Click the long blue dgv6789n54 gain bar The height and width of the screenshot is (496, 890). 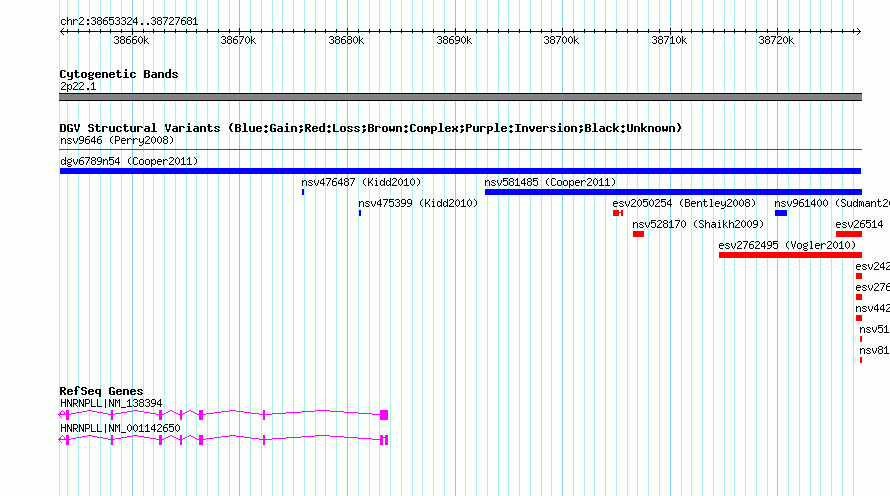pos(460,171)
